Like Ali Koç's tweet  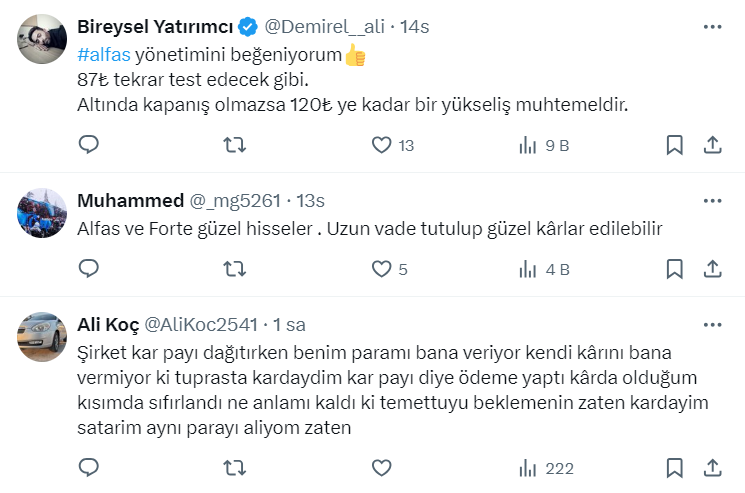point(381,467)
